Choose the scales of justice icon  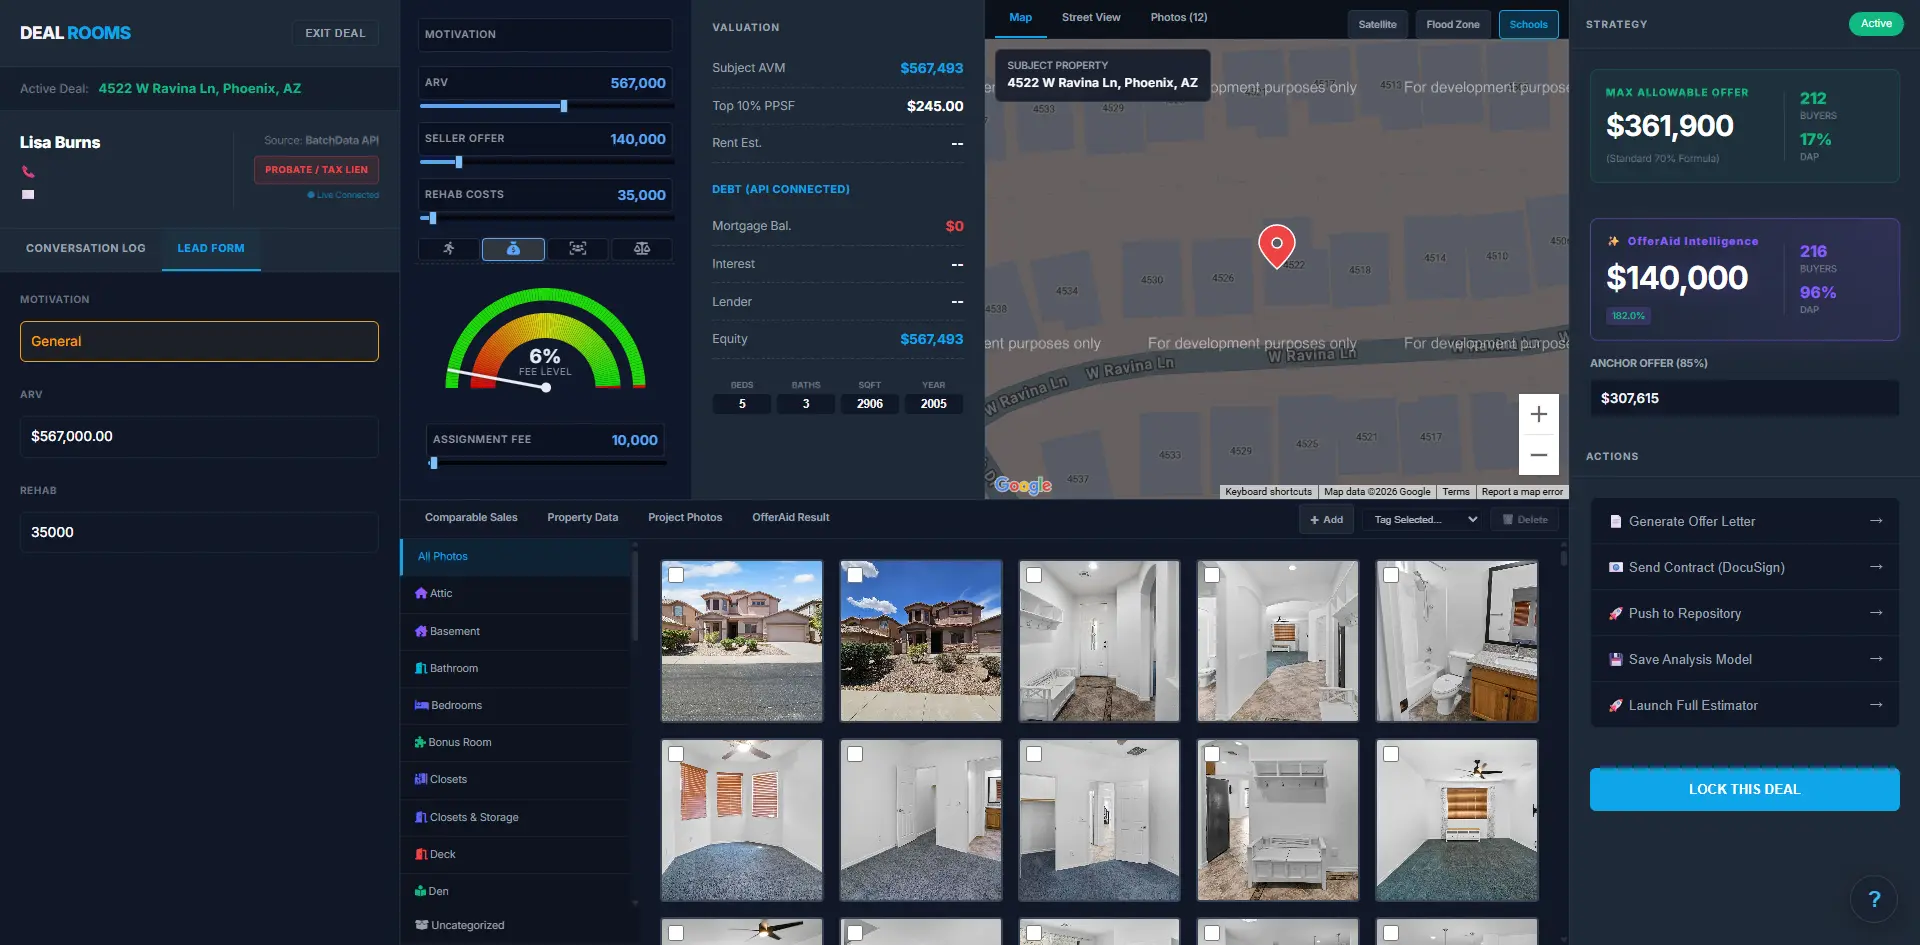tap(642, 249)
